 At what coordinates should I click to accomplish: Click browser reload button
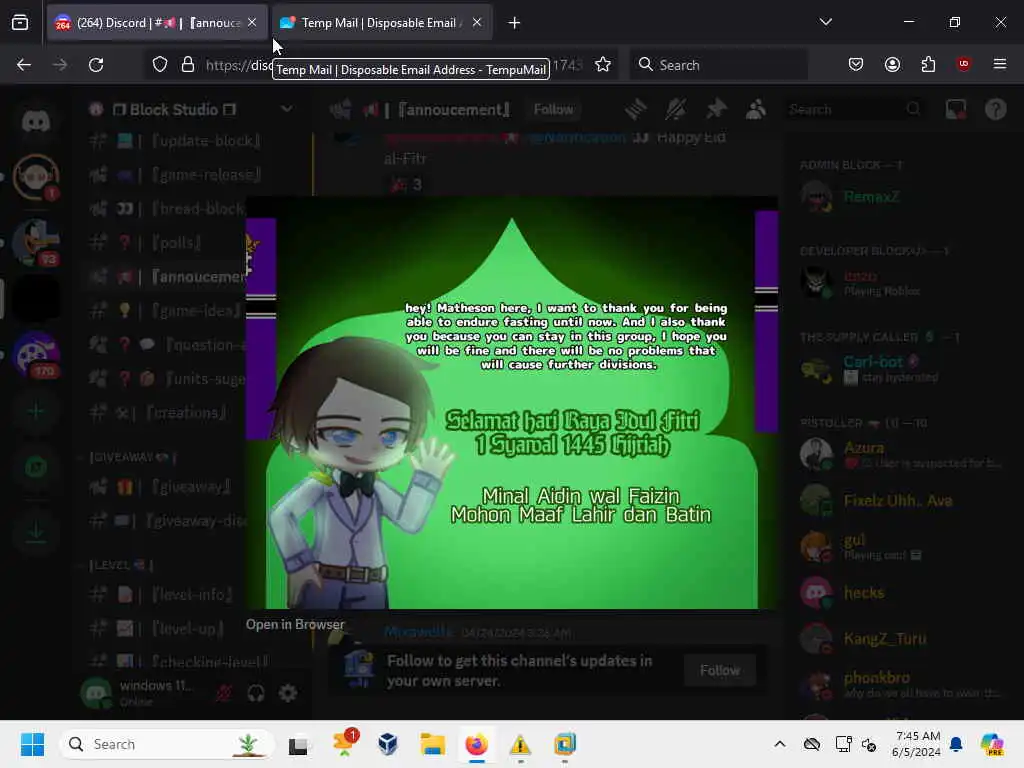tap(96, 65)
